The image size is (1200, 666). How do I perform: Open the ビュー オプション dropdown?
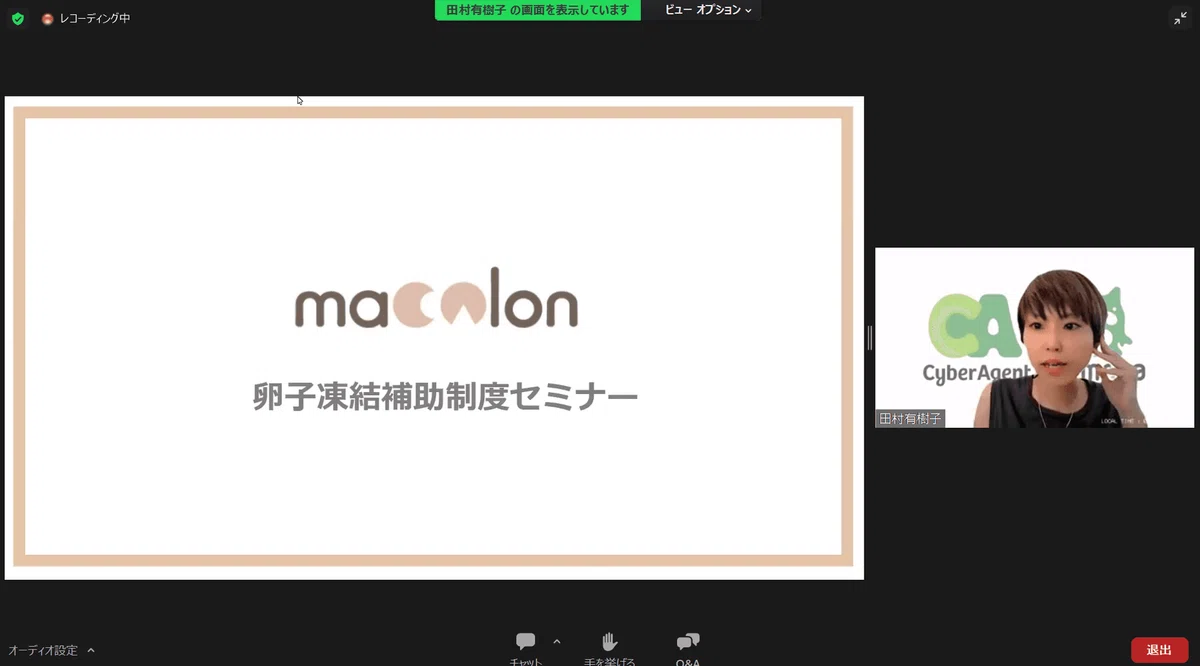(x=709, y=10)
